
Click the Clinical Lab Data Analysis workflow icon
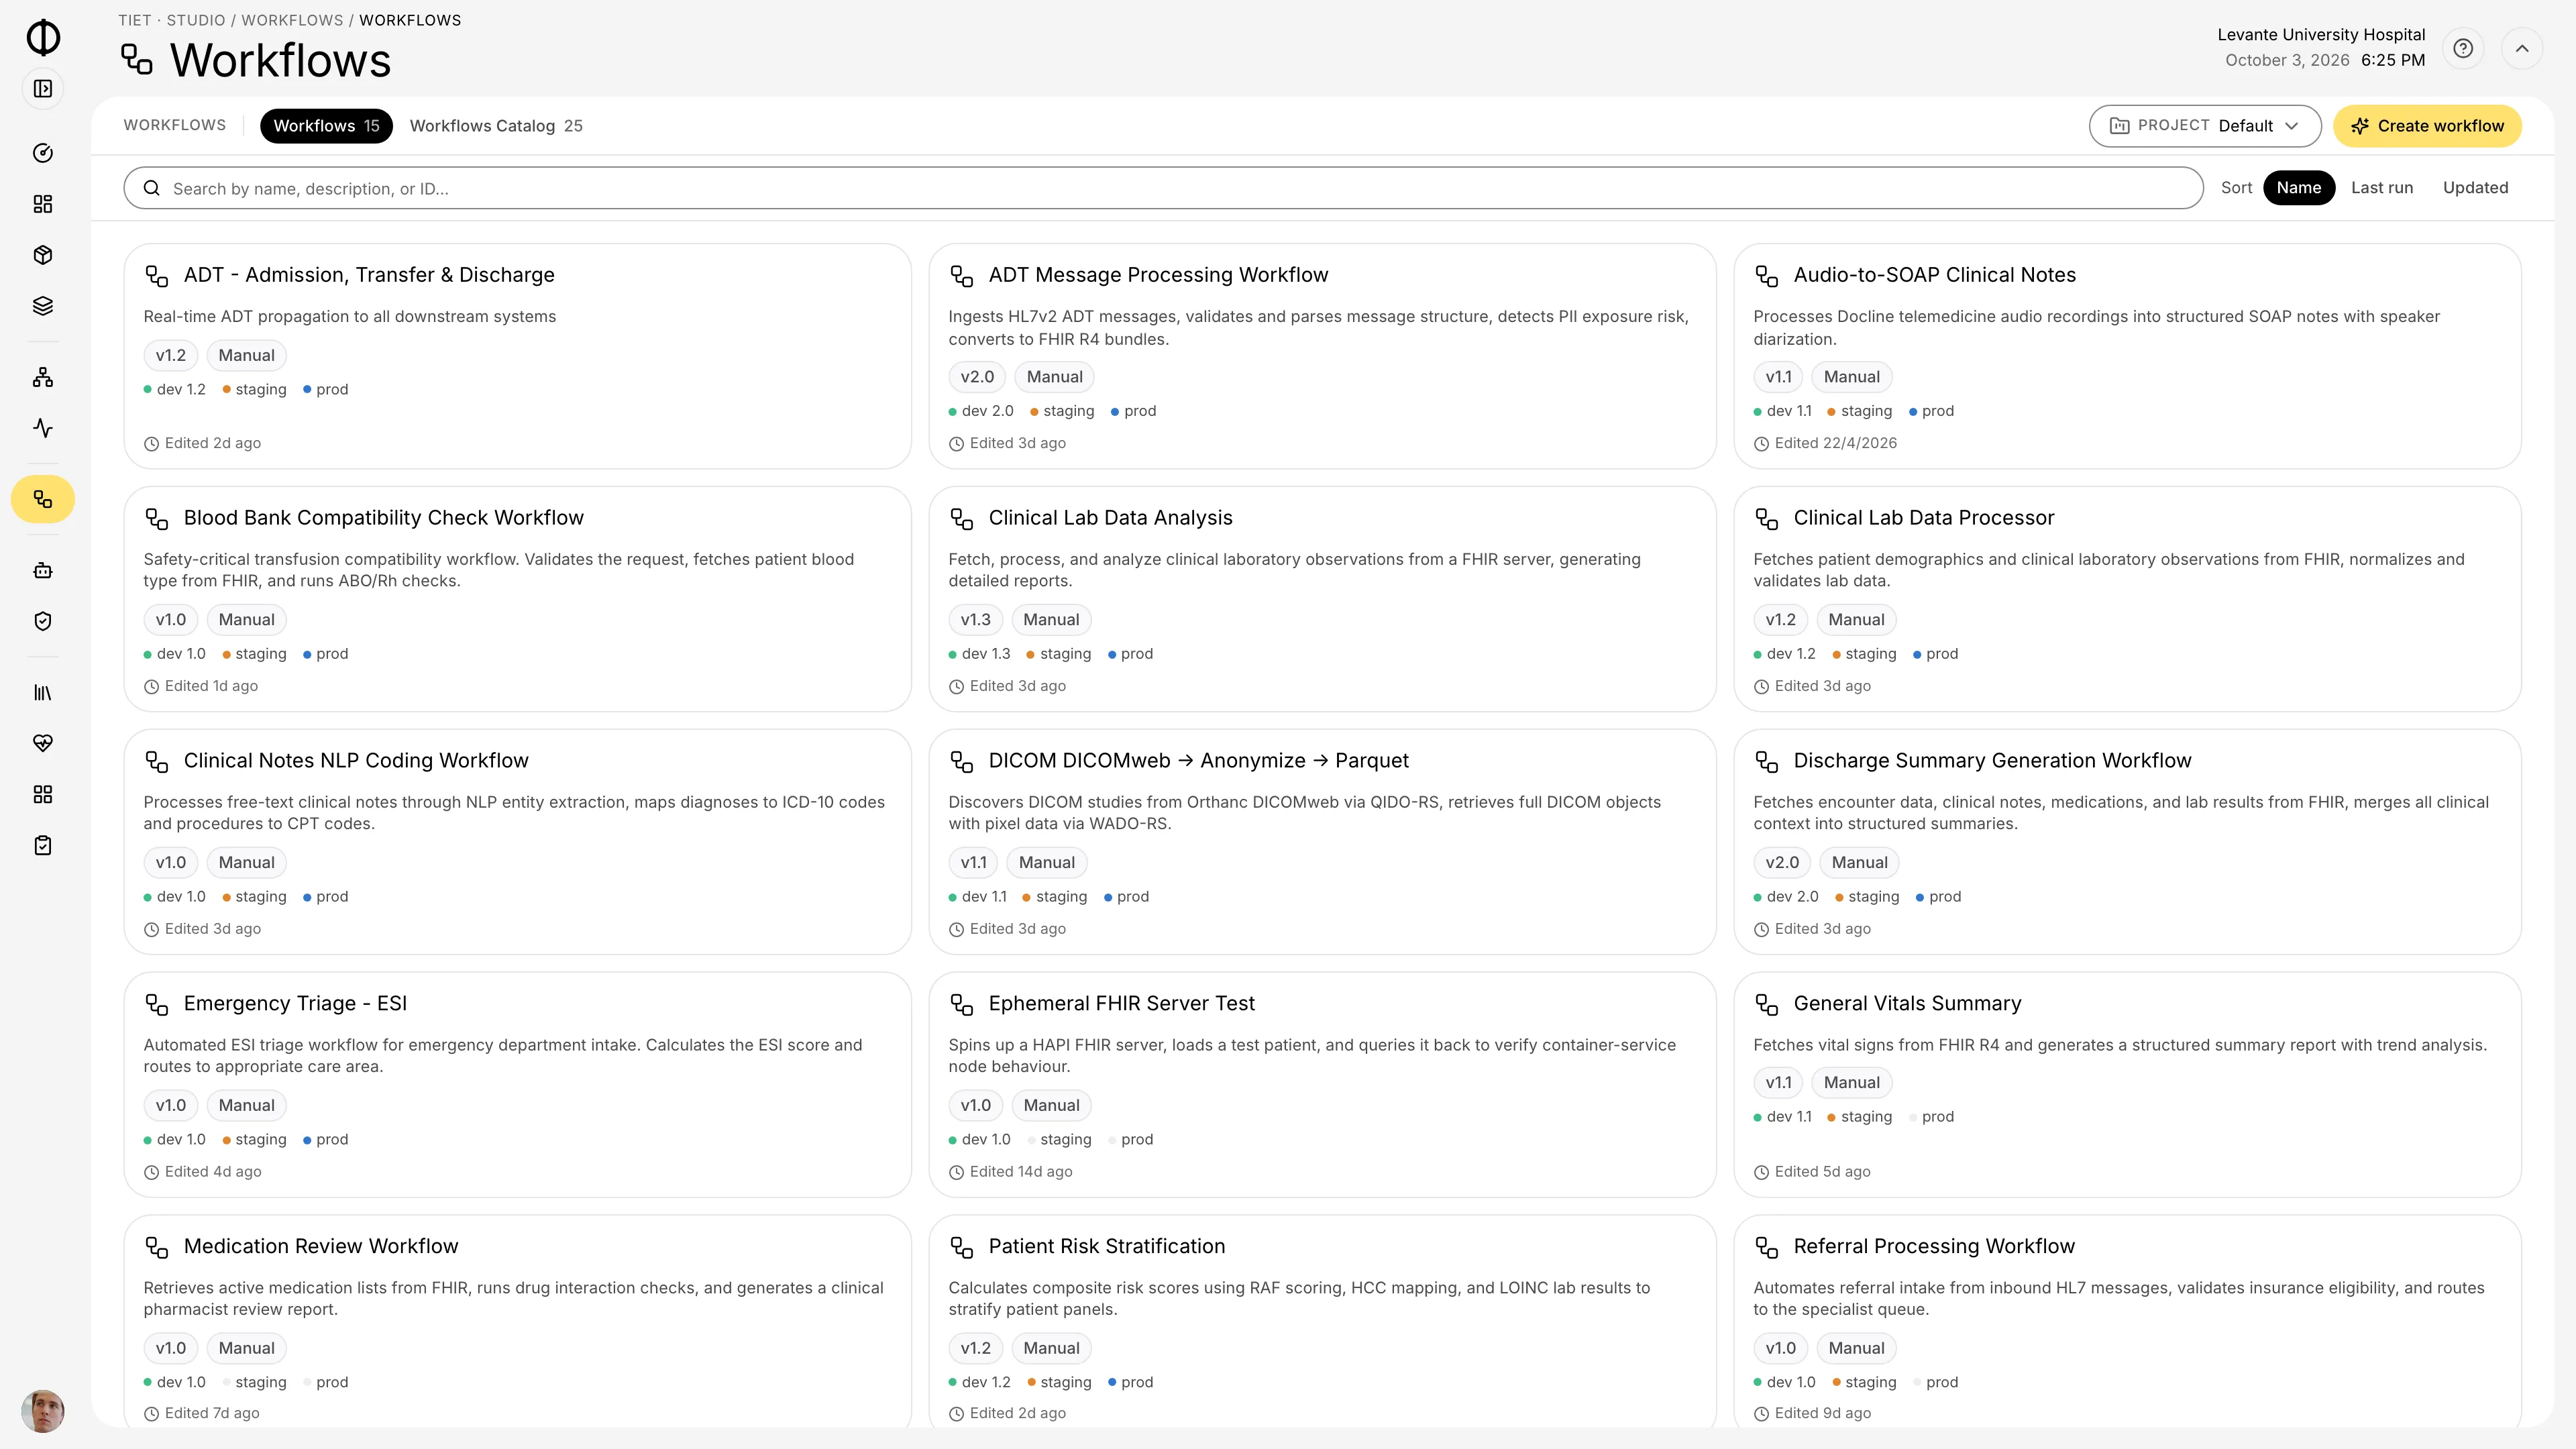coord(962,518)
